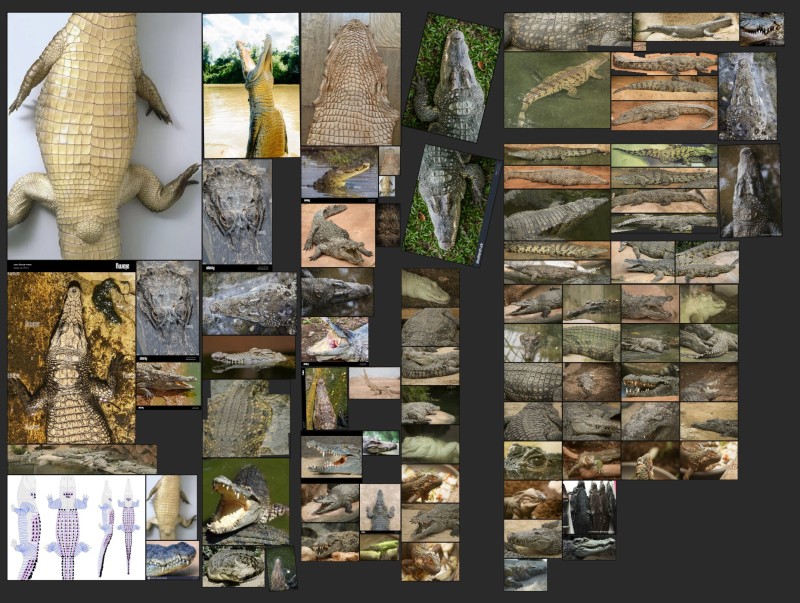This screenshot has width=800, height=603.
Task: Select the crocodile eye close-up thumbnail
Action: (x=533, y=461)
